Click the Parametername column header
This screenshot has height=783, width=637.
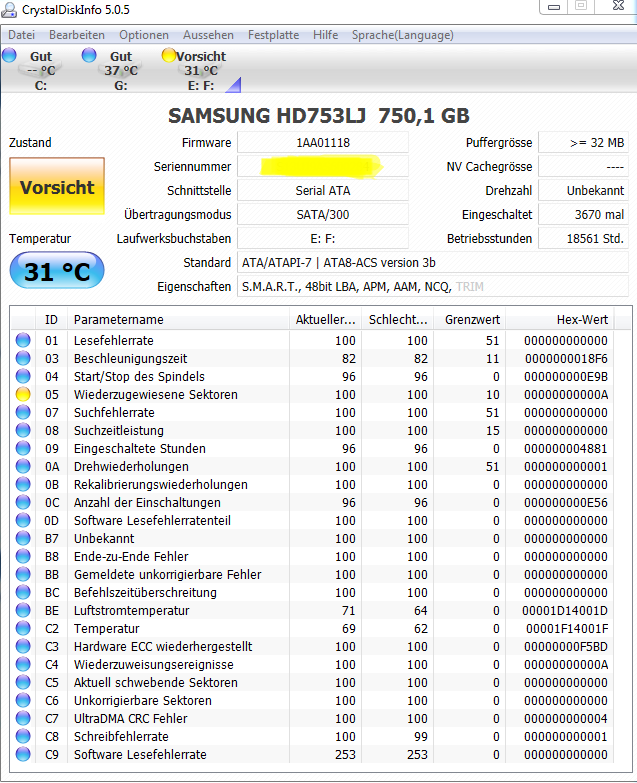178,320
